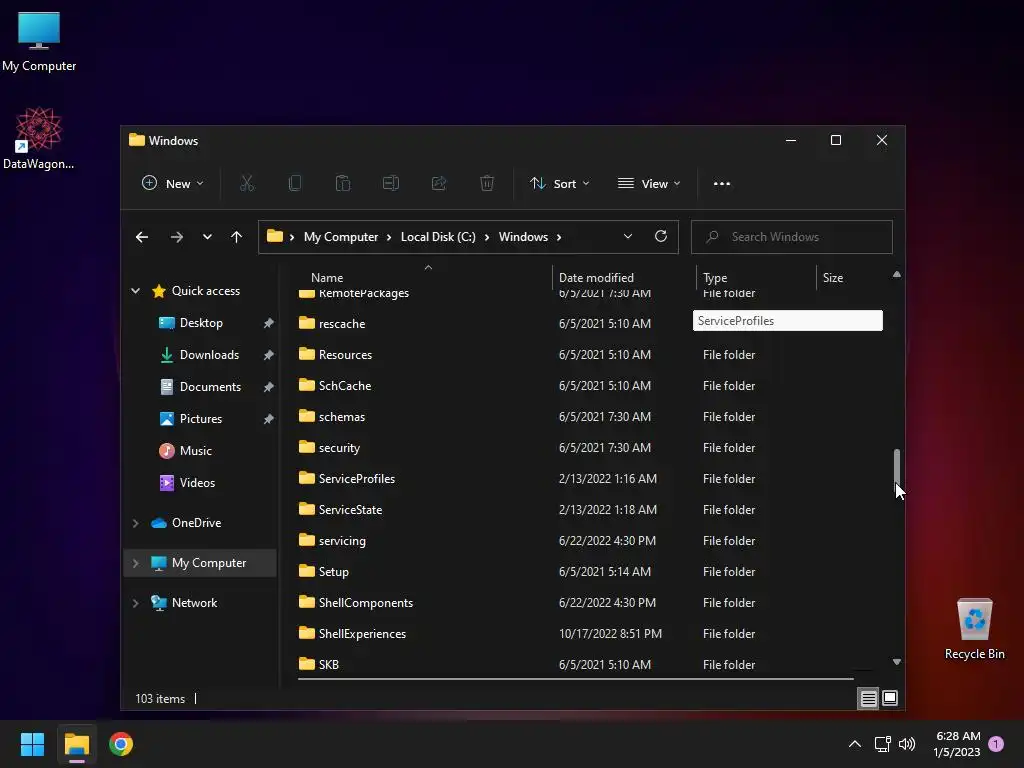Open Downloads in Quick access
1024x768 pixels.
click(x=209, y=355)
